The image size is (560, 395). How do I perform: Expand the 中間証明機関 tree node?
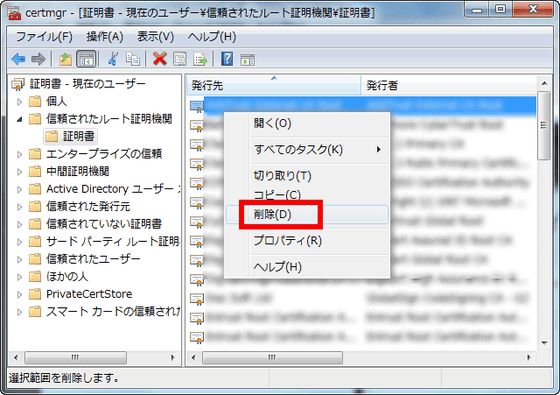20,172
